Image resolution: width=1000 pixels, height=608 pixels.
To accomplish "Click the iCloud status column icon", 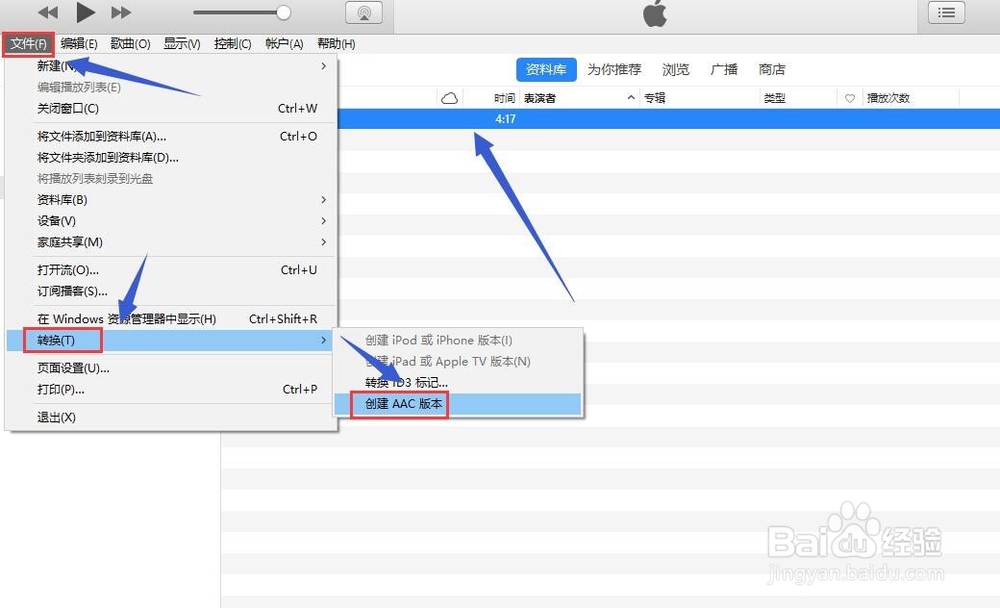I will coord(450,98).
